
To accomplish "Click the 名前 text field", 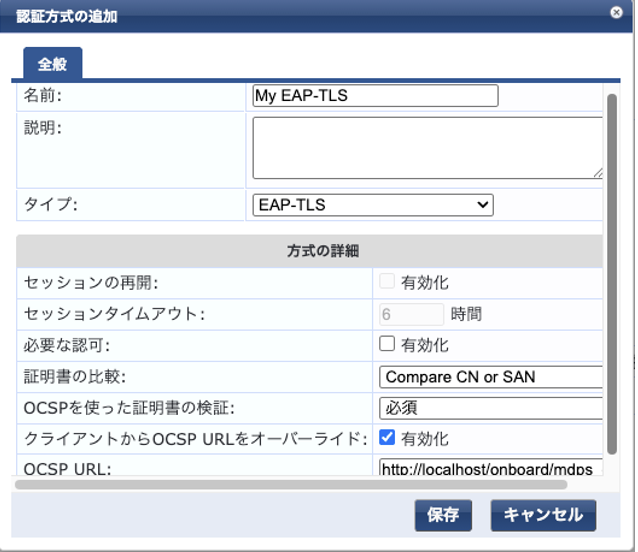I will coord(375,96).
